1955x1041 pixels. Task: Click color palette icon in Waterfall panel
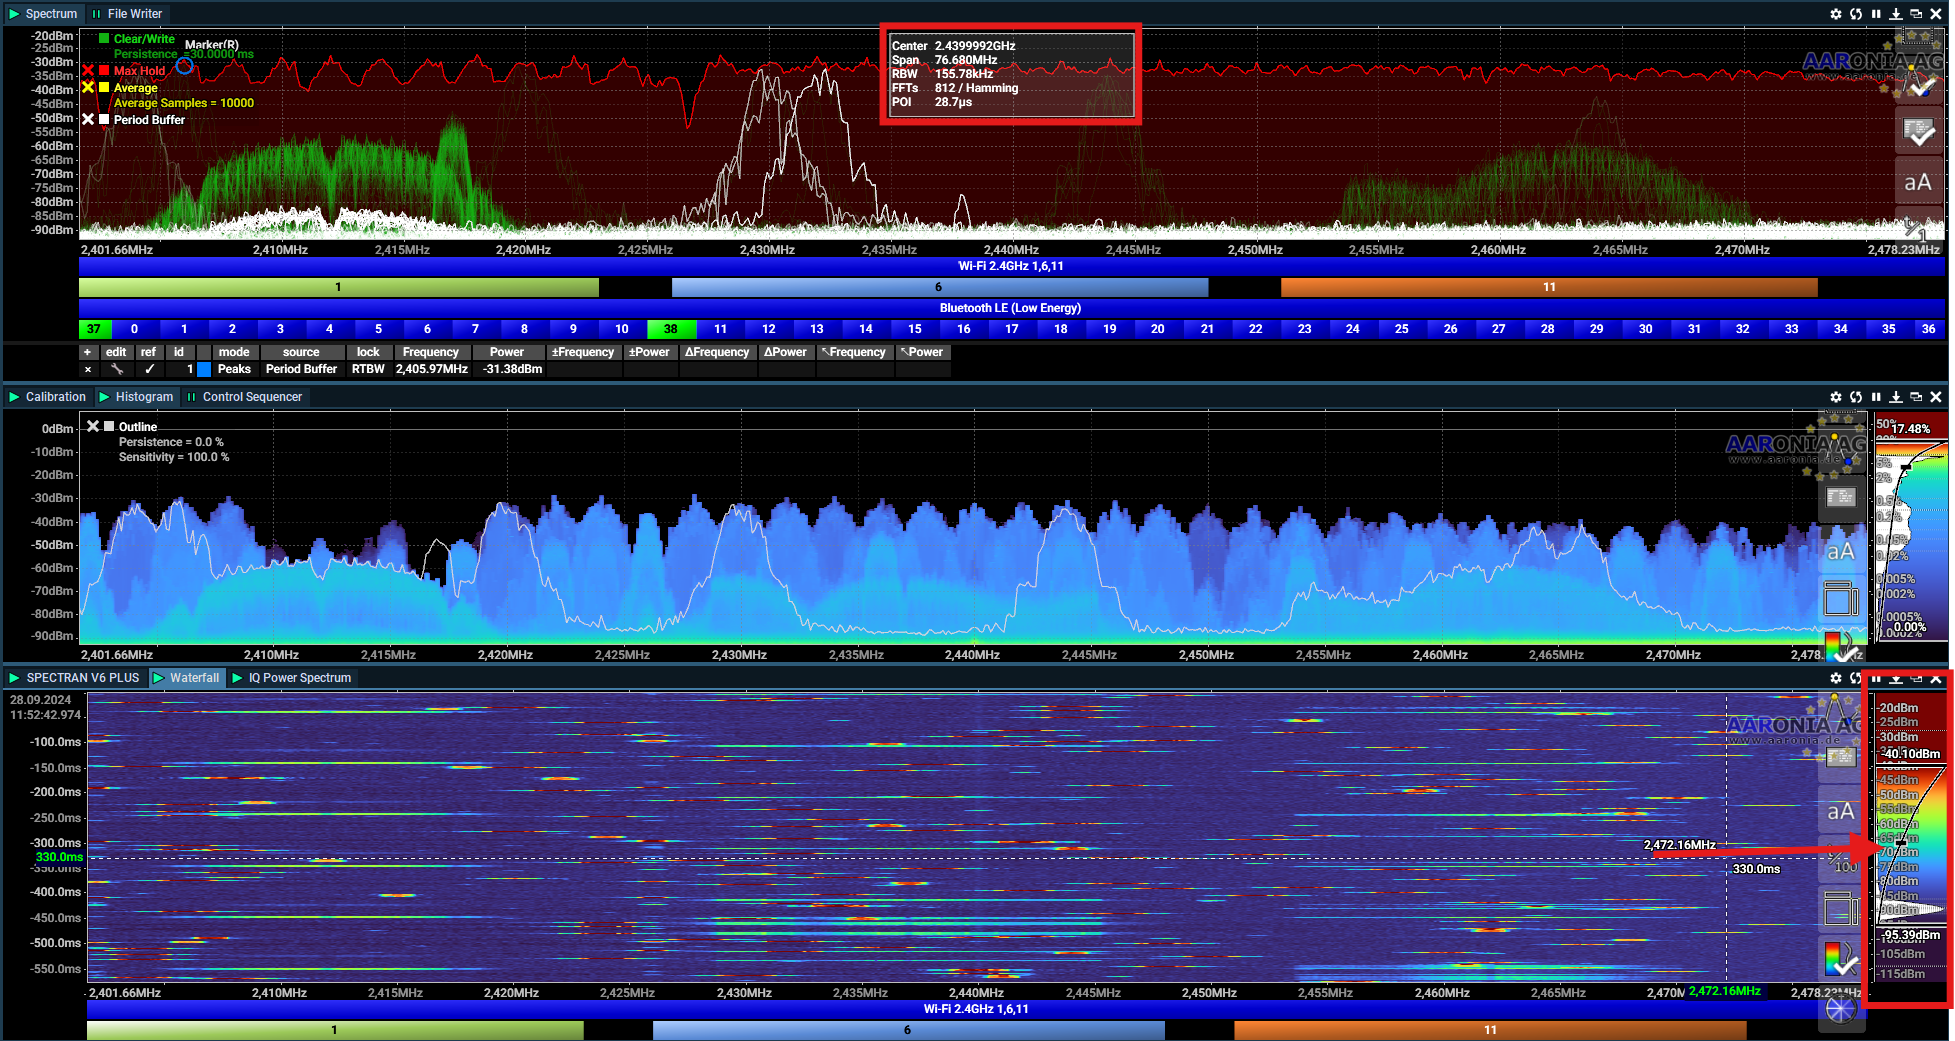tap(1840, 959)
